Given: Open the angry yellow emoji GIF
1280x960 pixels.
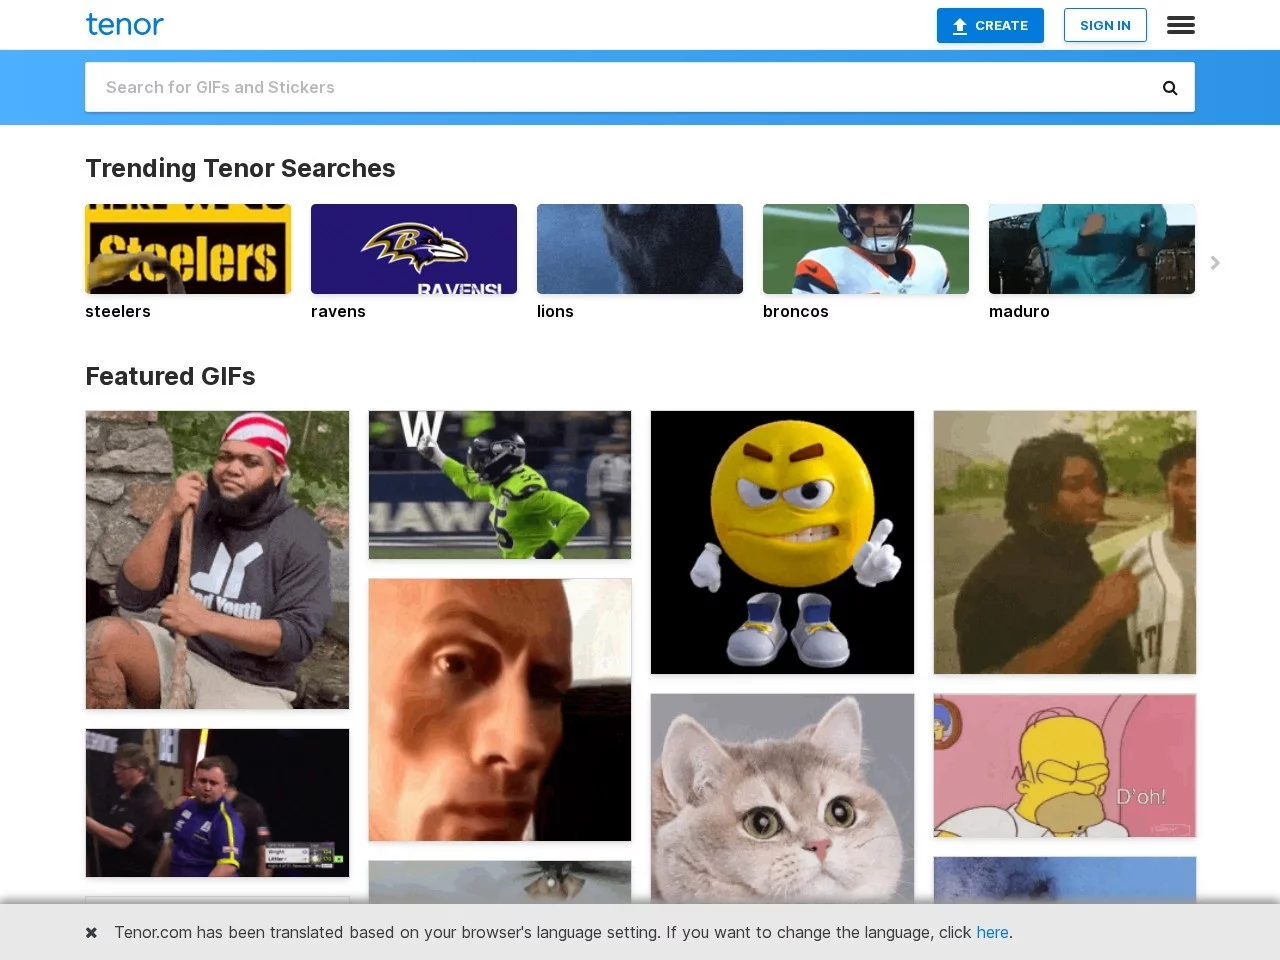Looking at the screenshot, I should 782,542.
